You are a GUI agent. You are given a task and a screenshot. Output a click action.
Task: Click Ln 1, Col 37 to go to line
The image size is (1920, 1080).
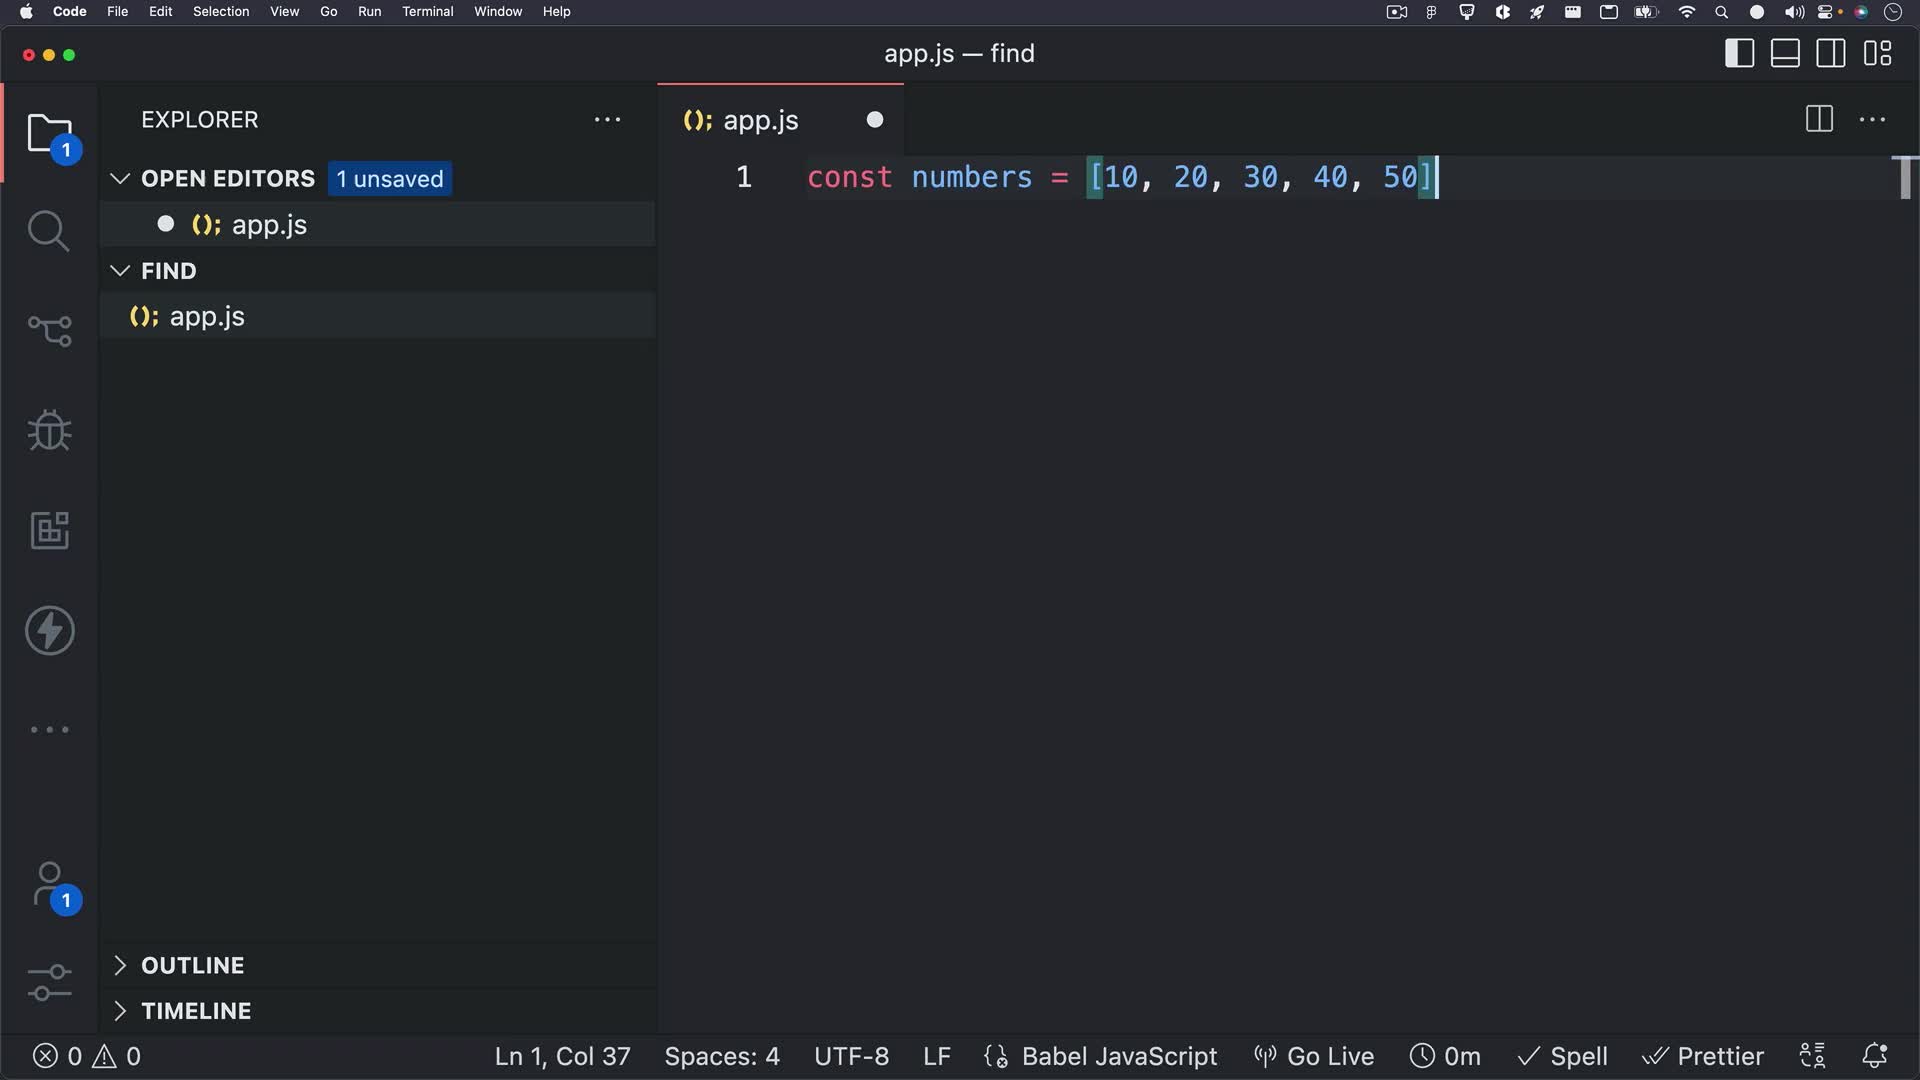pos(562,1055)
